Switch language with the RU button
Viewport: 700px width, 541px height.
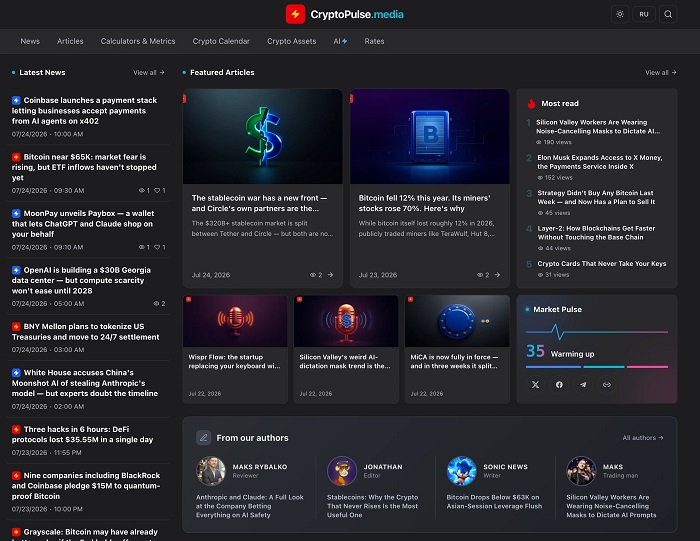pos(644,14)
